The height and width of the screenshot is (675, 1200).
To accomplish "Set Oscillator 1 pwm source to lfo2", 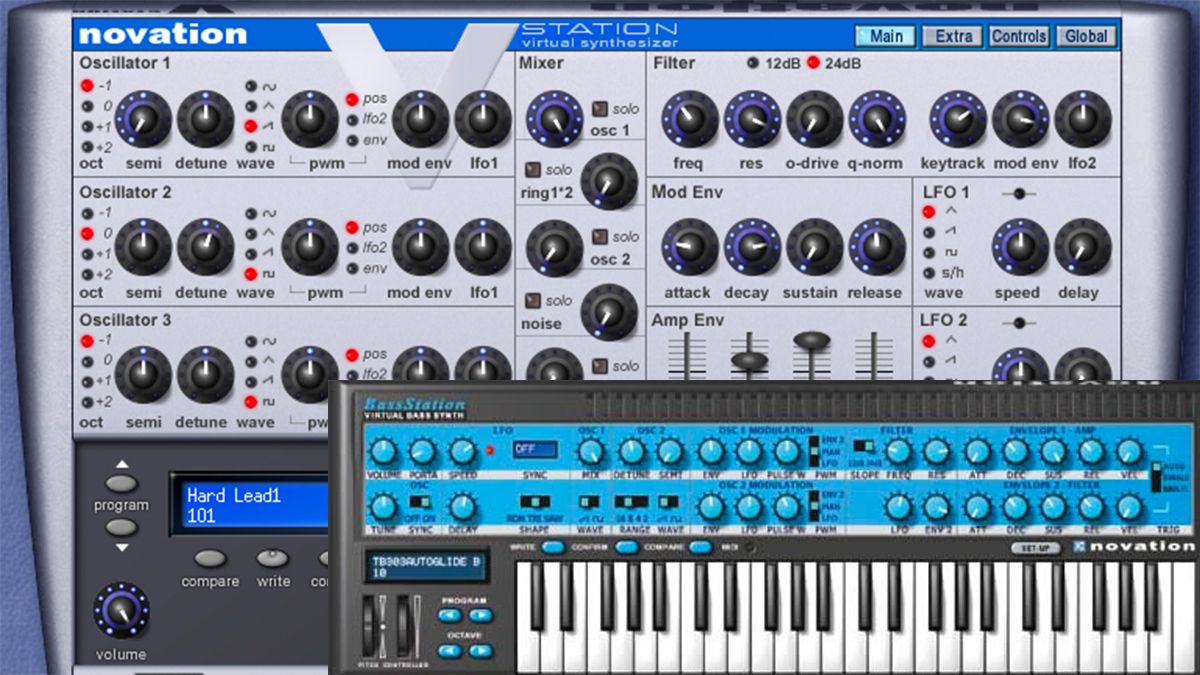I will [x=352, y=120].
